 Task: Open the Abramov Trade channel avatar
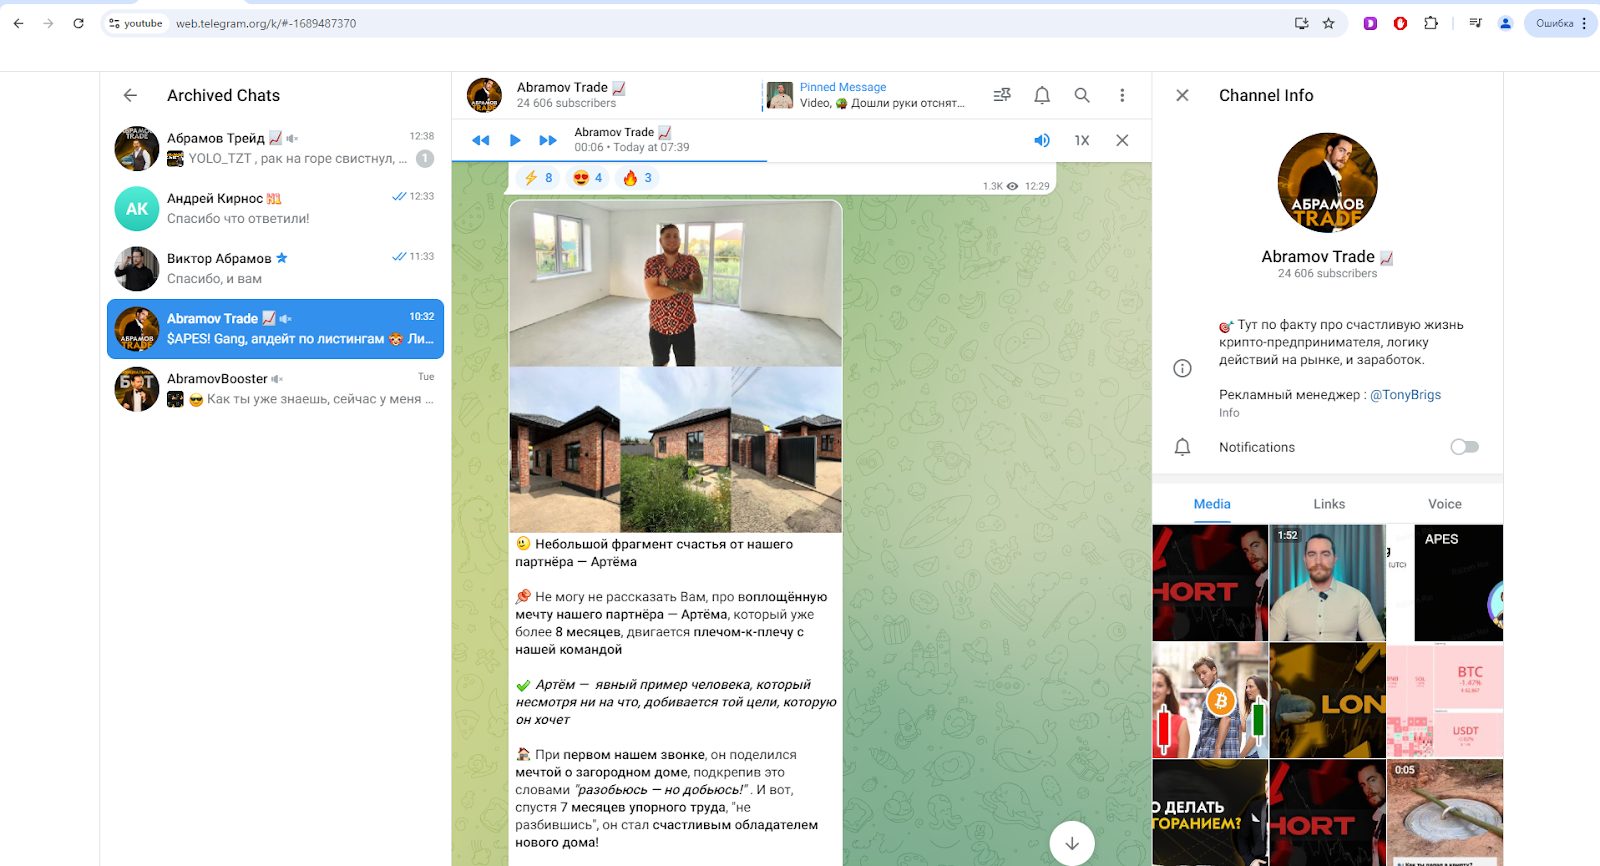pyautogui.click(x=1327, y=183)
